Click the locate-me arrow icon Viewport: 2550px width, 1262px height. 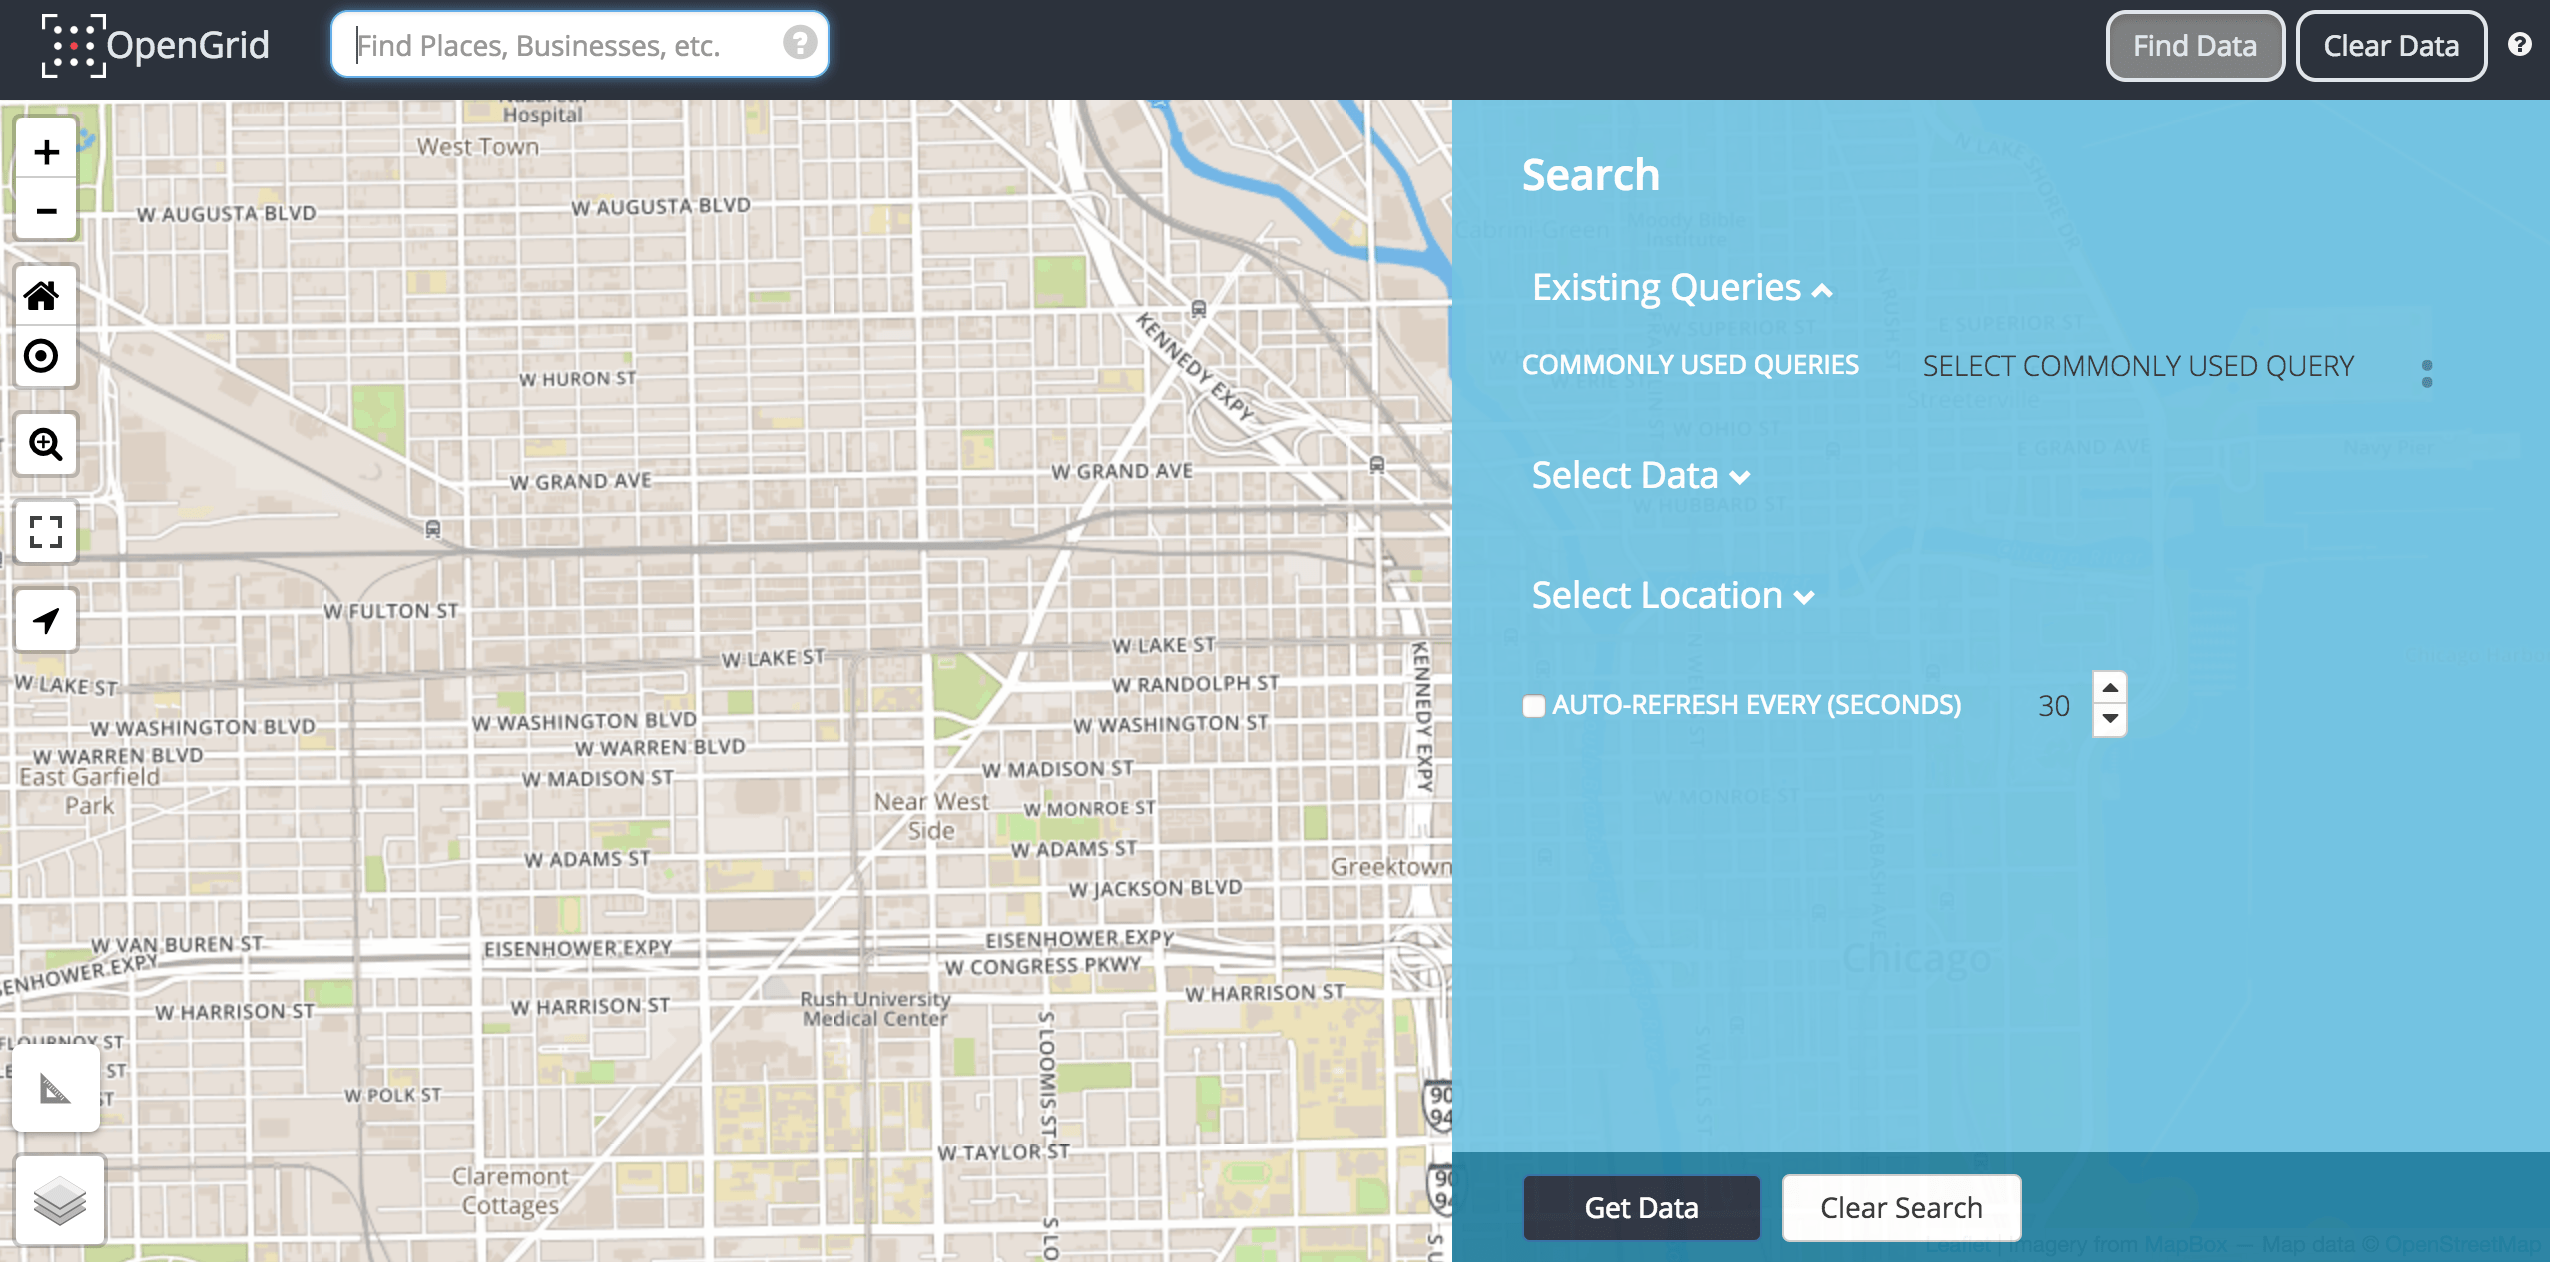pyautogui.click(x=46, y=620)
